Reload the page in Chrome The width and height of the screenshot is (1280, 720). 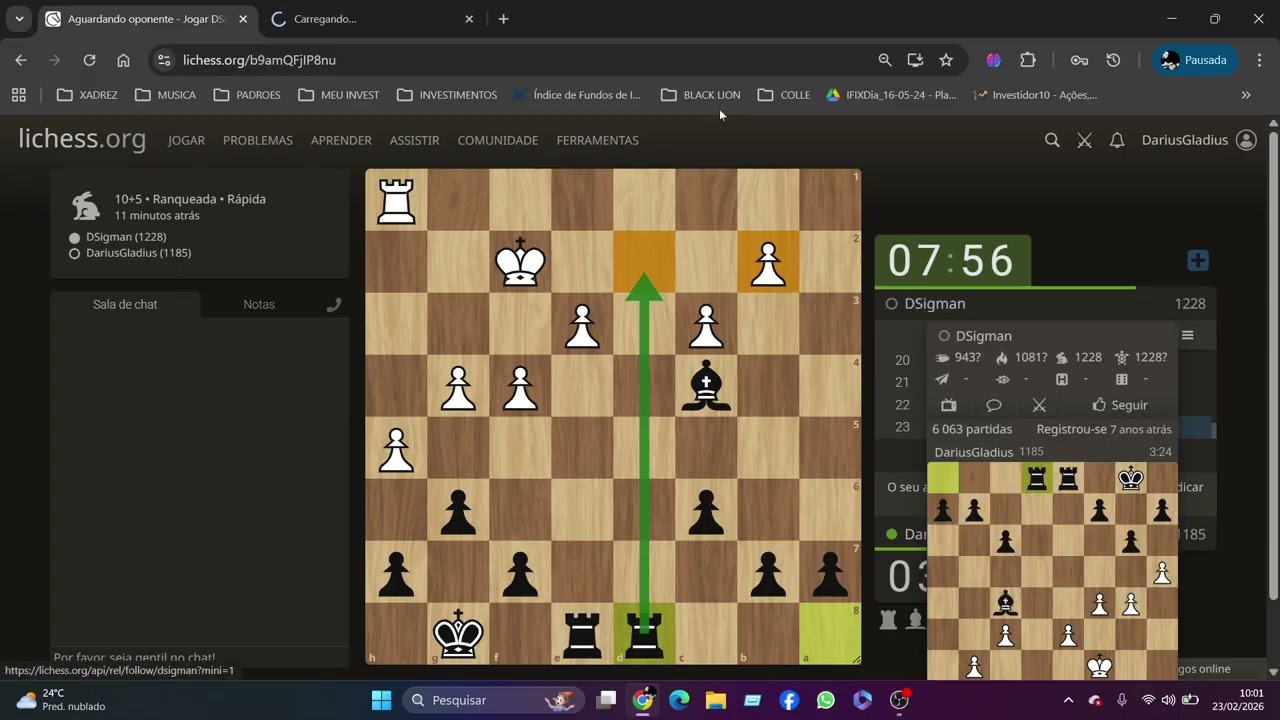89,60
